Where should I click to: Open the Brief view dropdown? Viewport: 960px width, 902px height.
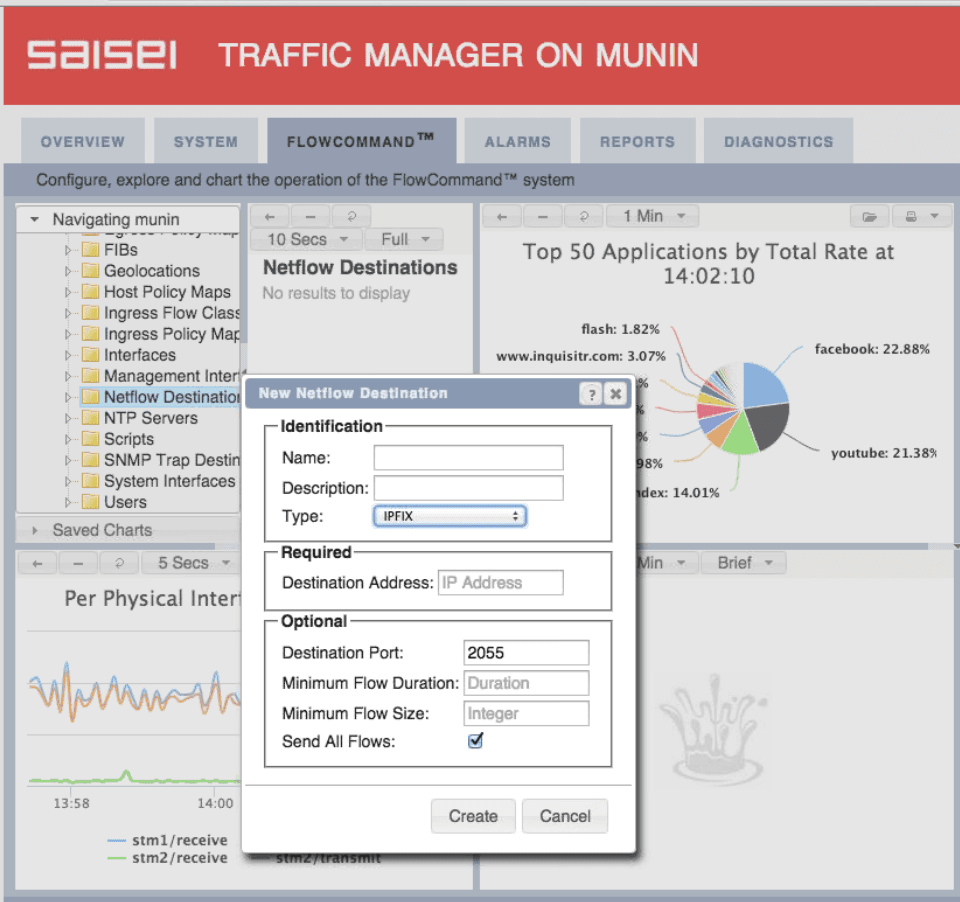click(x=743, y=563)
